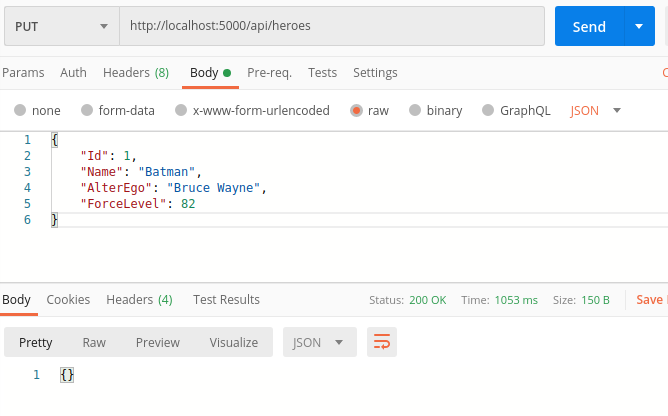Open the PUT method dropdown
The width and height of the screenshot is (668, 416).
pos(60,27)
